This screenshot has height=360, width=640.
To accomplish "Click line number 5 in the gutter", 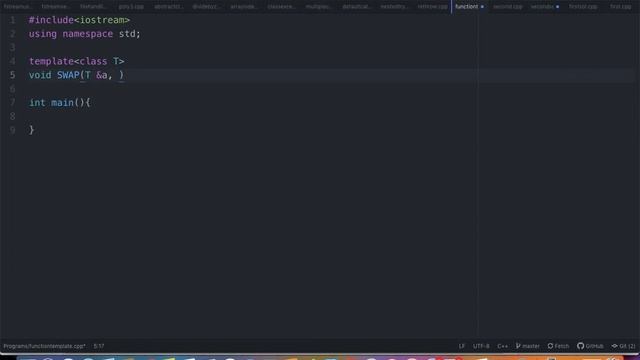I will tap(12, 75).
